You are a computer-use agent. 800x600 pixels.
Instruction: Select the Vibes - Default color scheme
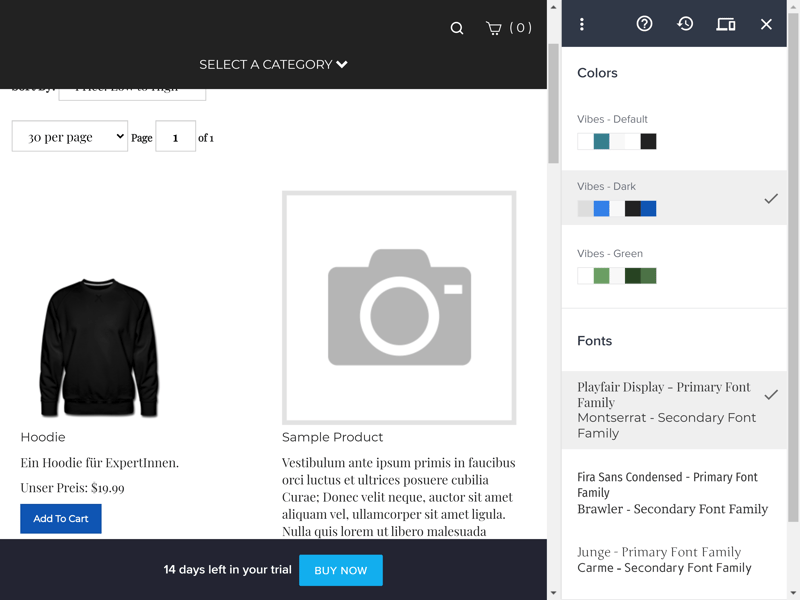point(673,132)
